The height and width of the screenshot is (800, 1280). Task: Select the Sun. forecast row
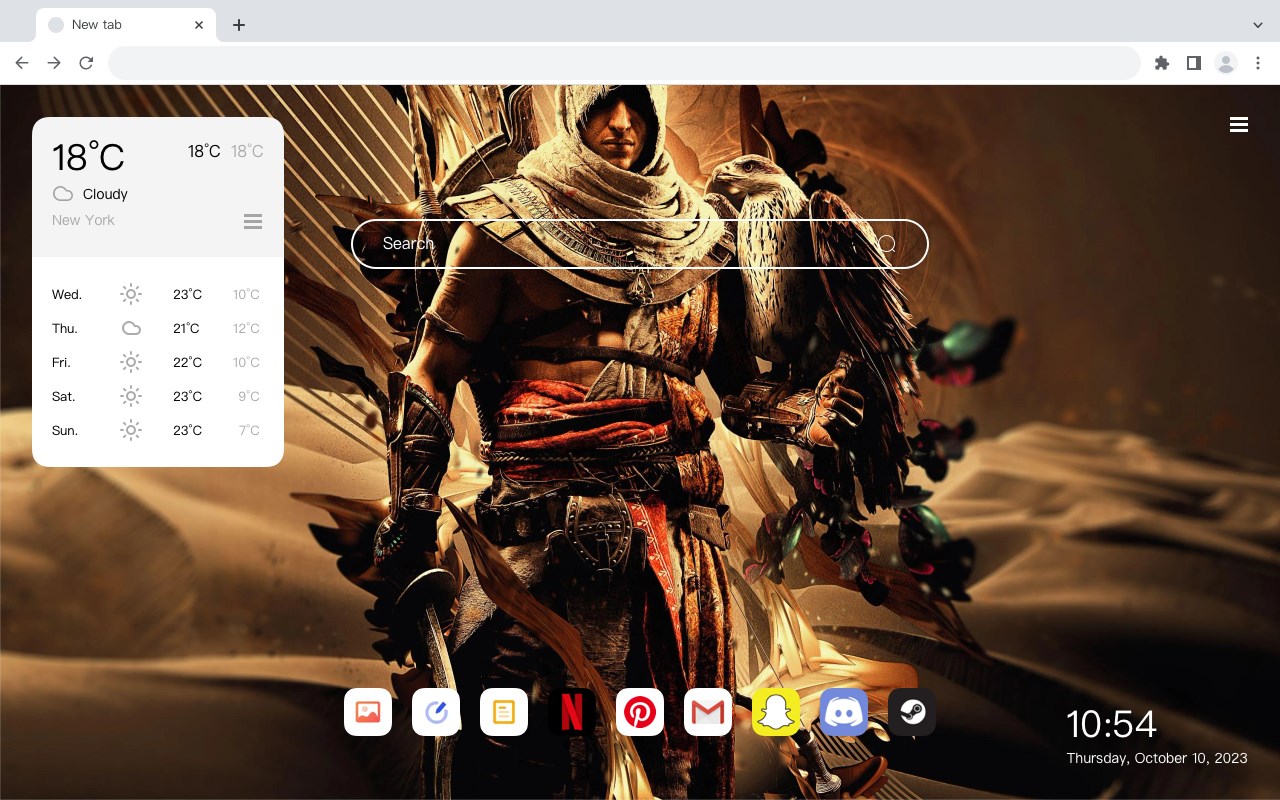pyautogui.click(x=157, y=430)
